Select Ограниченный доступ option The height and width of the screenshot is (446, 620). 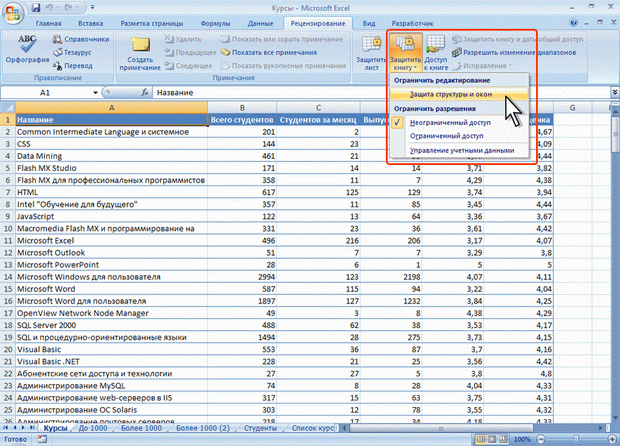459,136
